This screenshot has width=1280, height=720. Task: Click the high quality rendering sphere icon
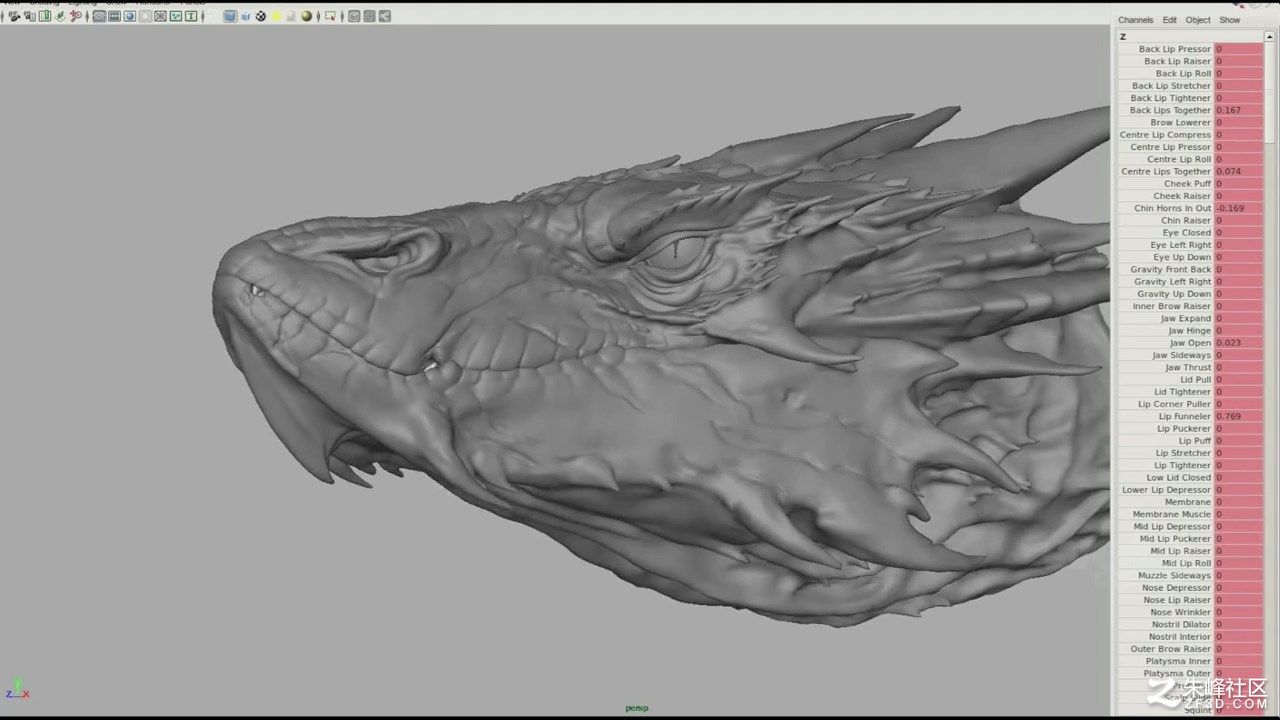[307, 16]
